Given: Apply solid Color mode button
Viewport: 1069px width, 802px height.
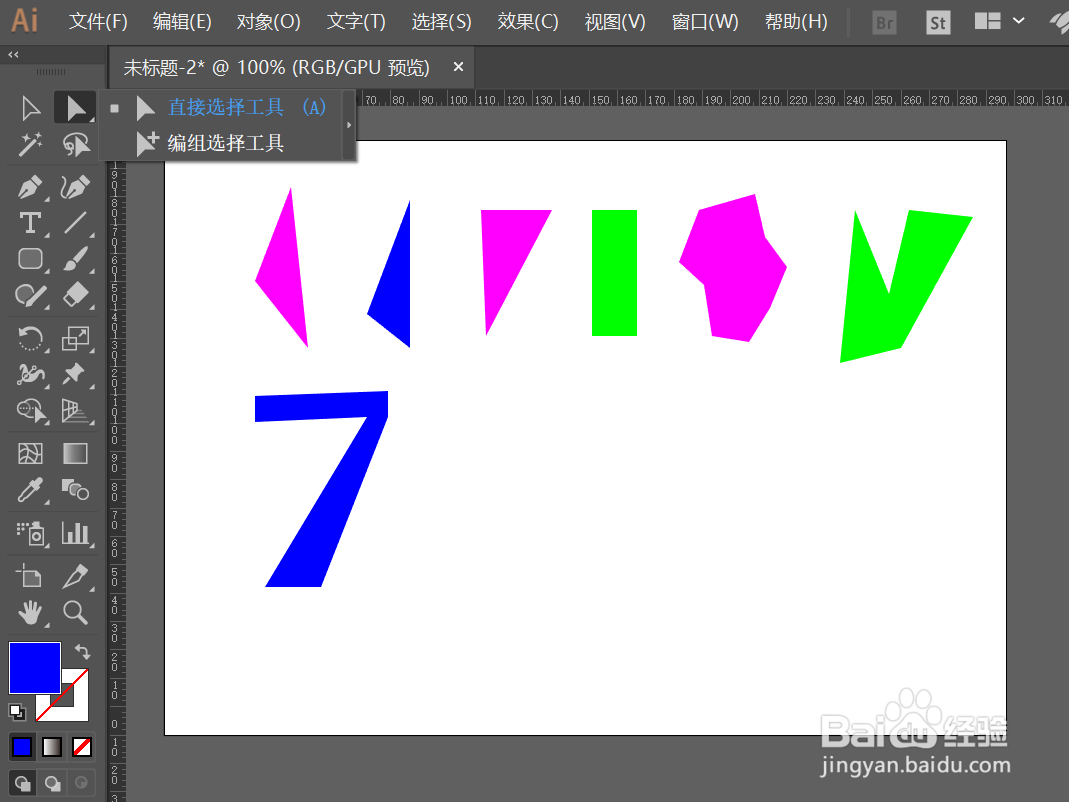Looking at the screenshot, I should click(x=22, y=747).
